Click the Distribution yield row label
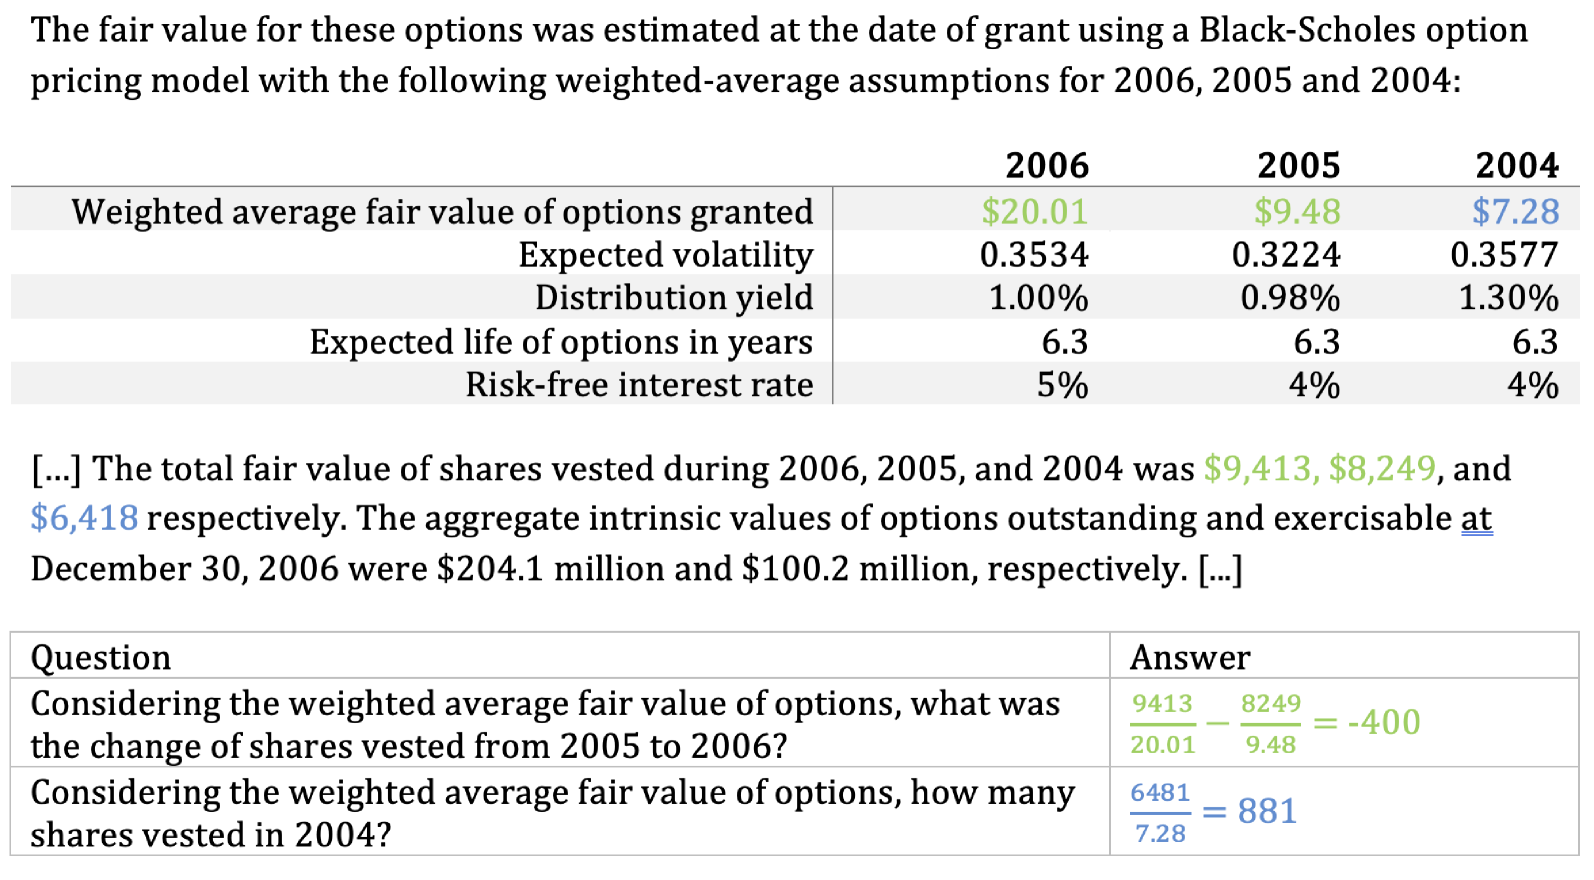This screenshot has height=880, width=1594. click(674, 298)
